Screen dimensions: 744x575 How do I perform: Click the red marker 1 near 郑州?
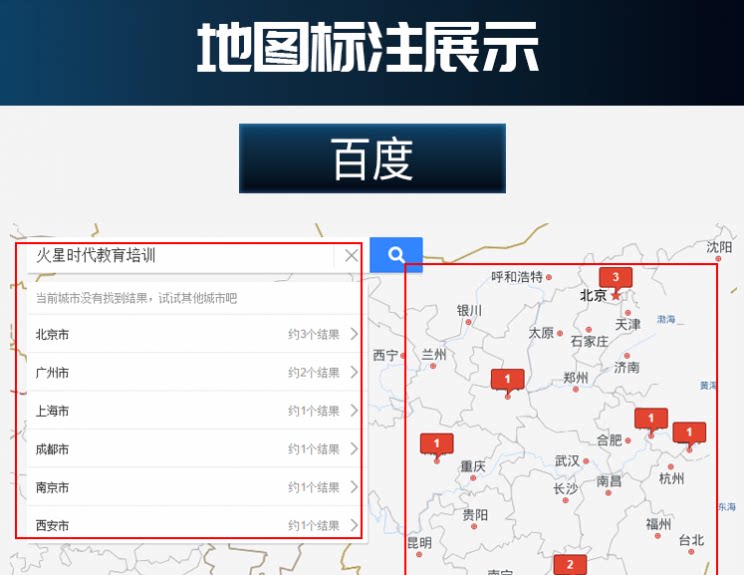tap(508, 380)
